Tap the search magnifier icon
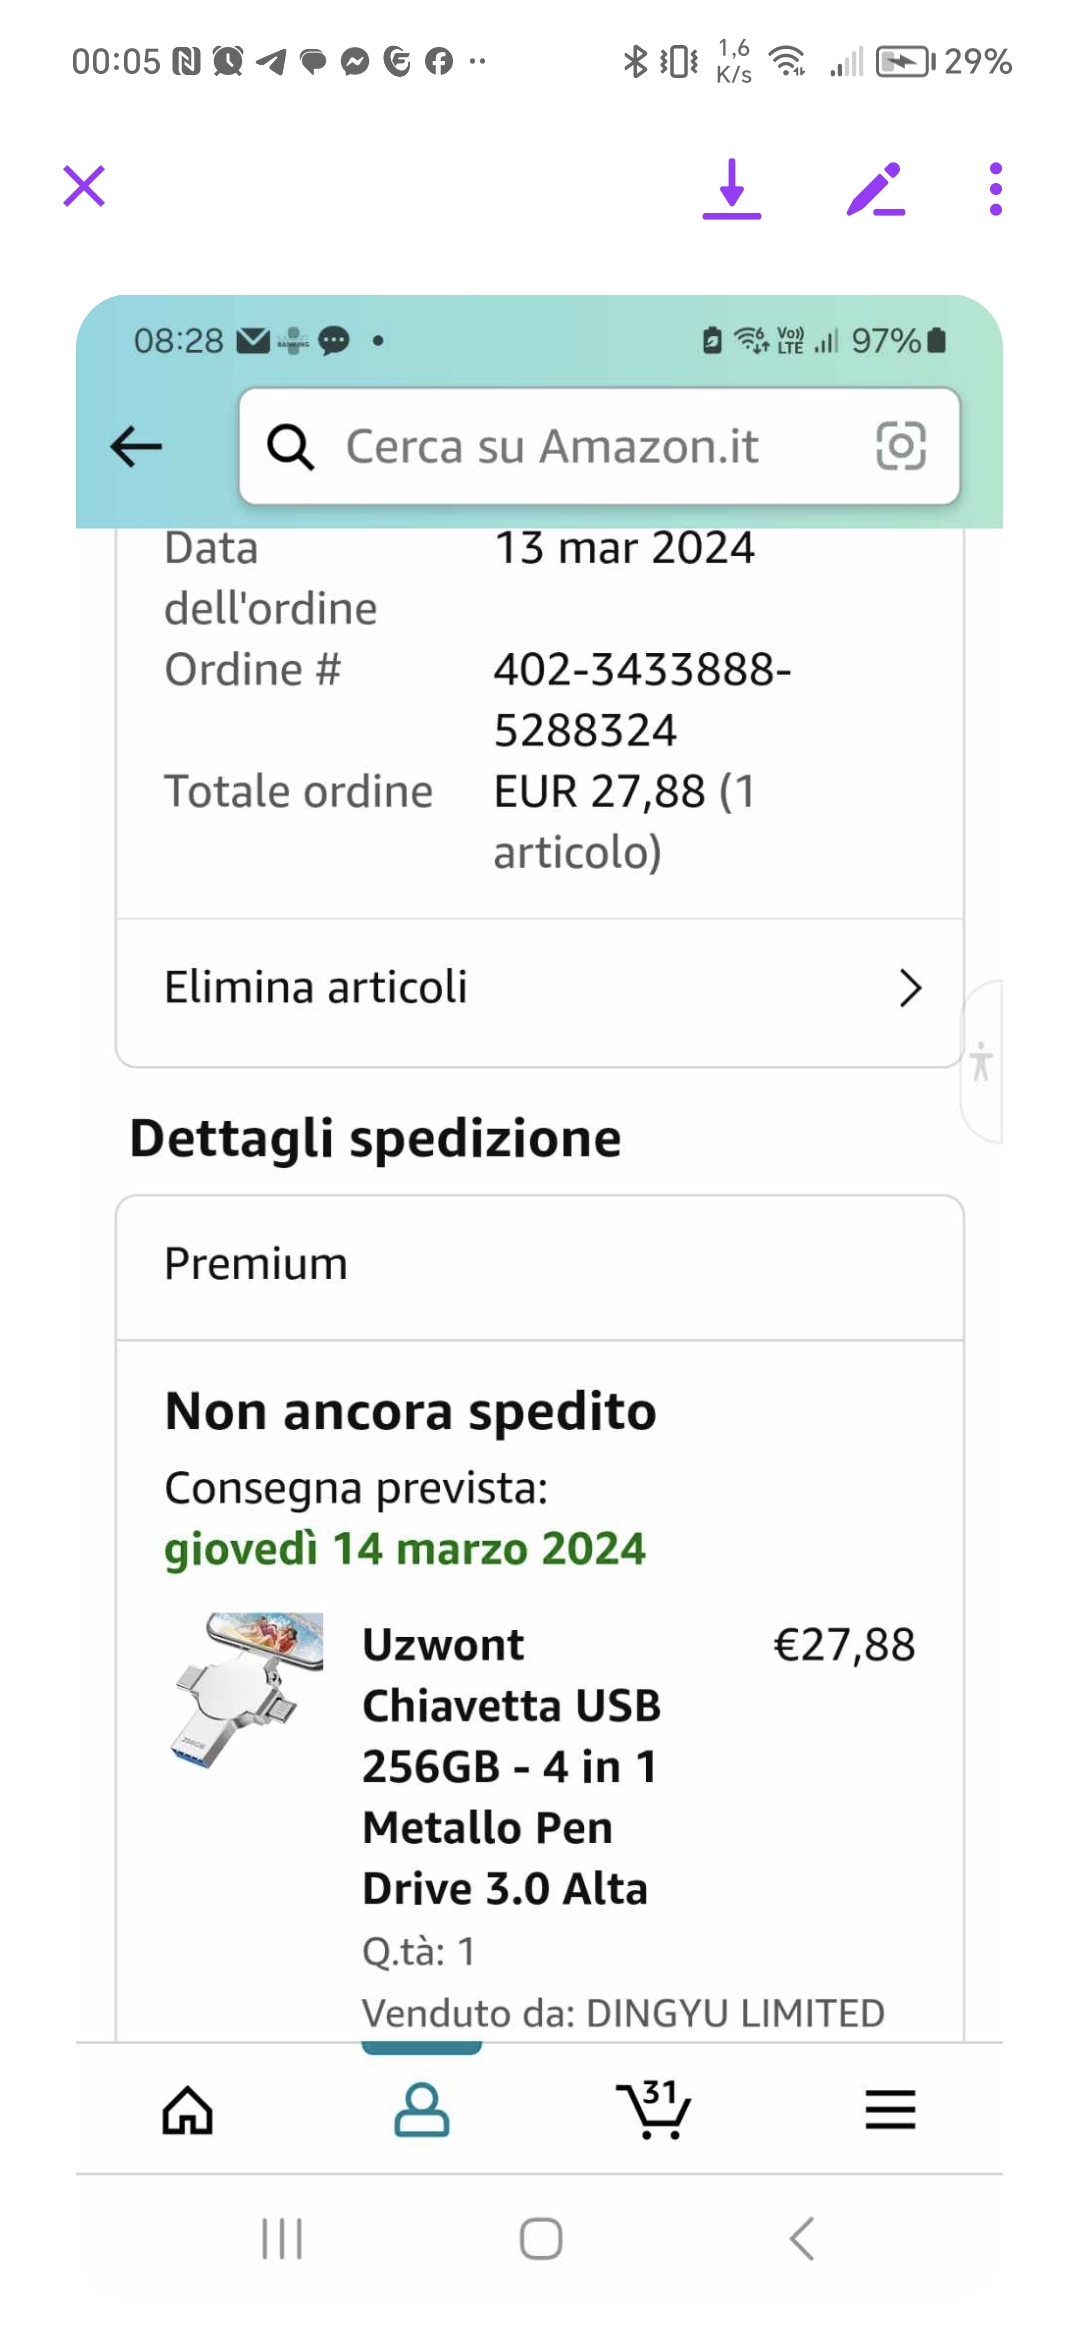This screenshot has height=2340, width=1080. (291, 446)
